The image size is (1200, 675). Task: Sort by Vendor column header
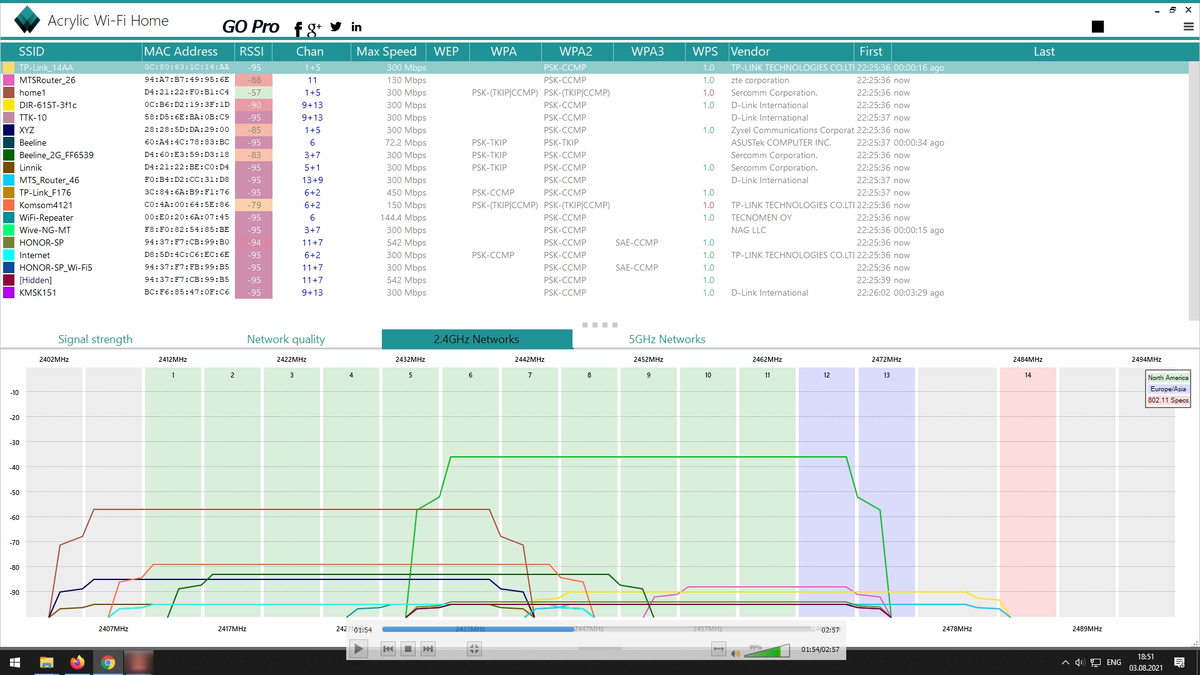tap(790, 51)
